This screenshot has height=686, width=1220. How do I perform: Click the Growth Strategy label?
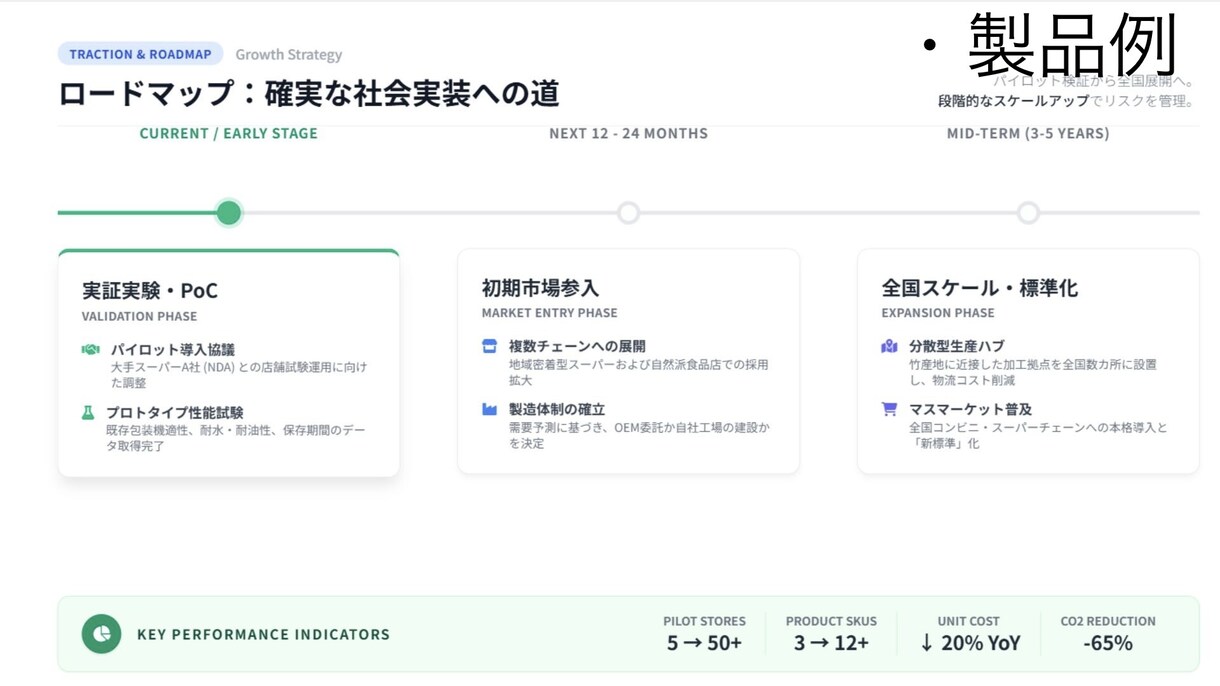(289, 54)
